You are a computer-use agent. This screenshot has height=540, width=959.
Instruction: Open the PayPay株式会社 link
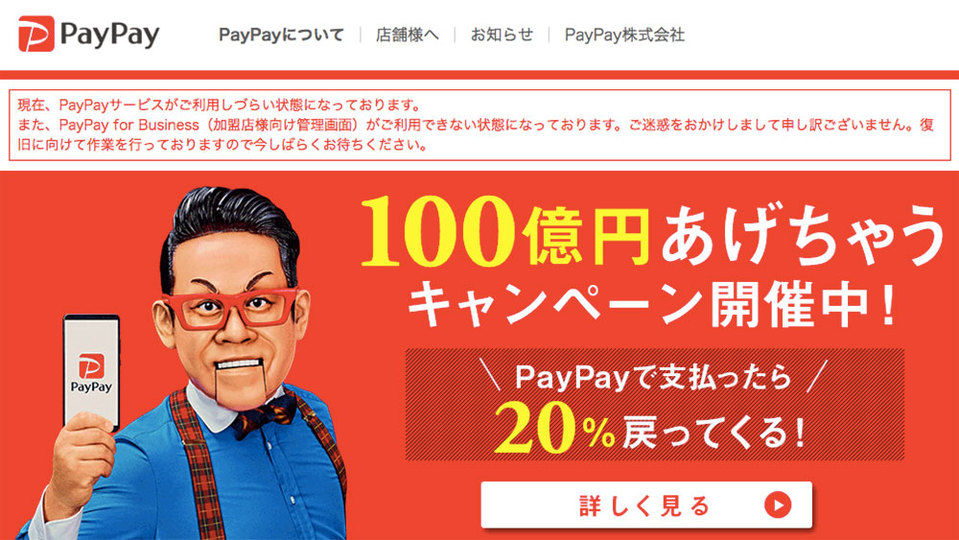click(624, 35)
